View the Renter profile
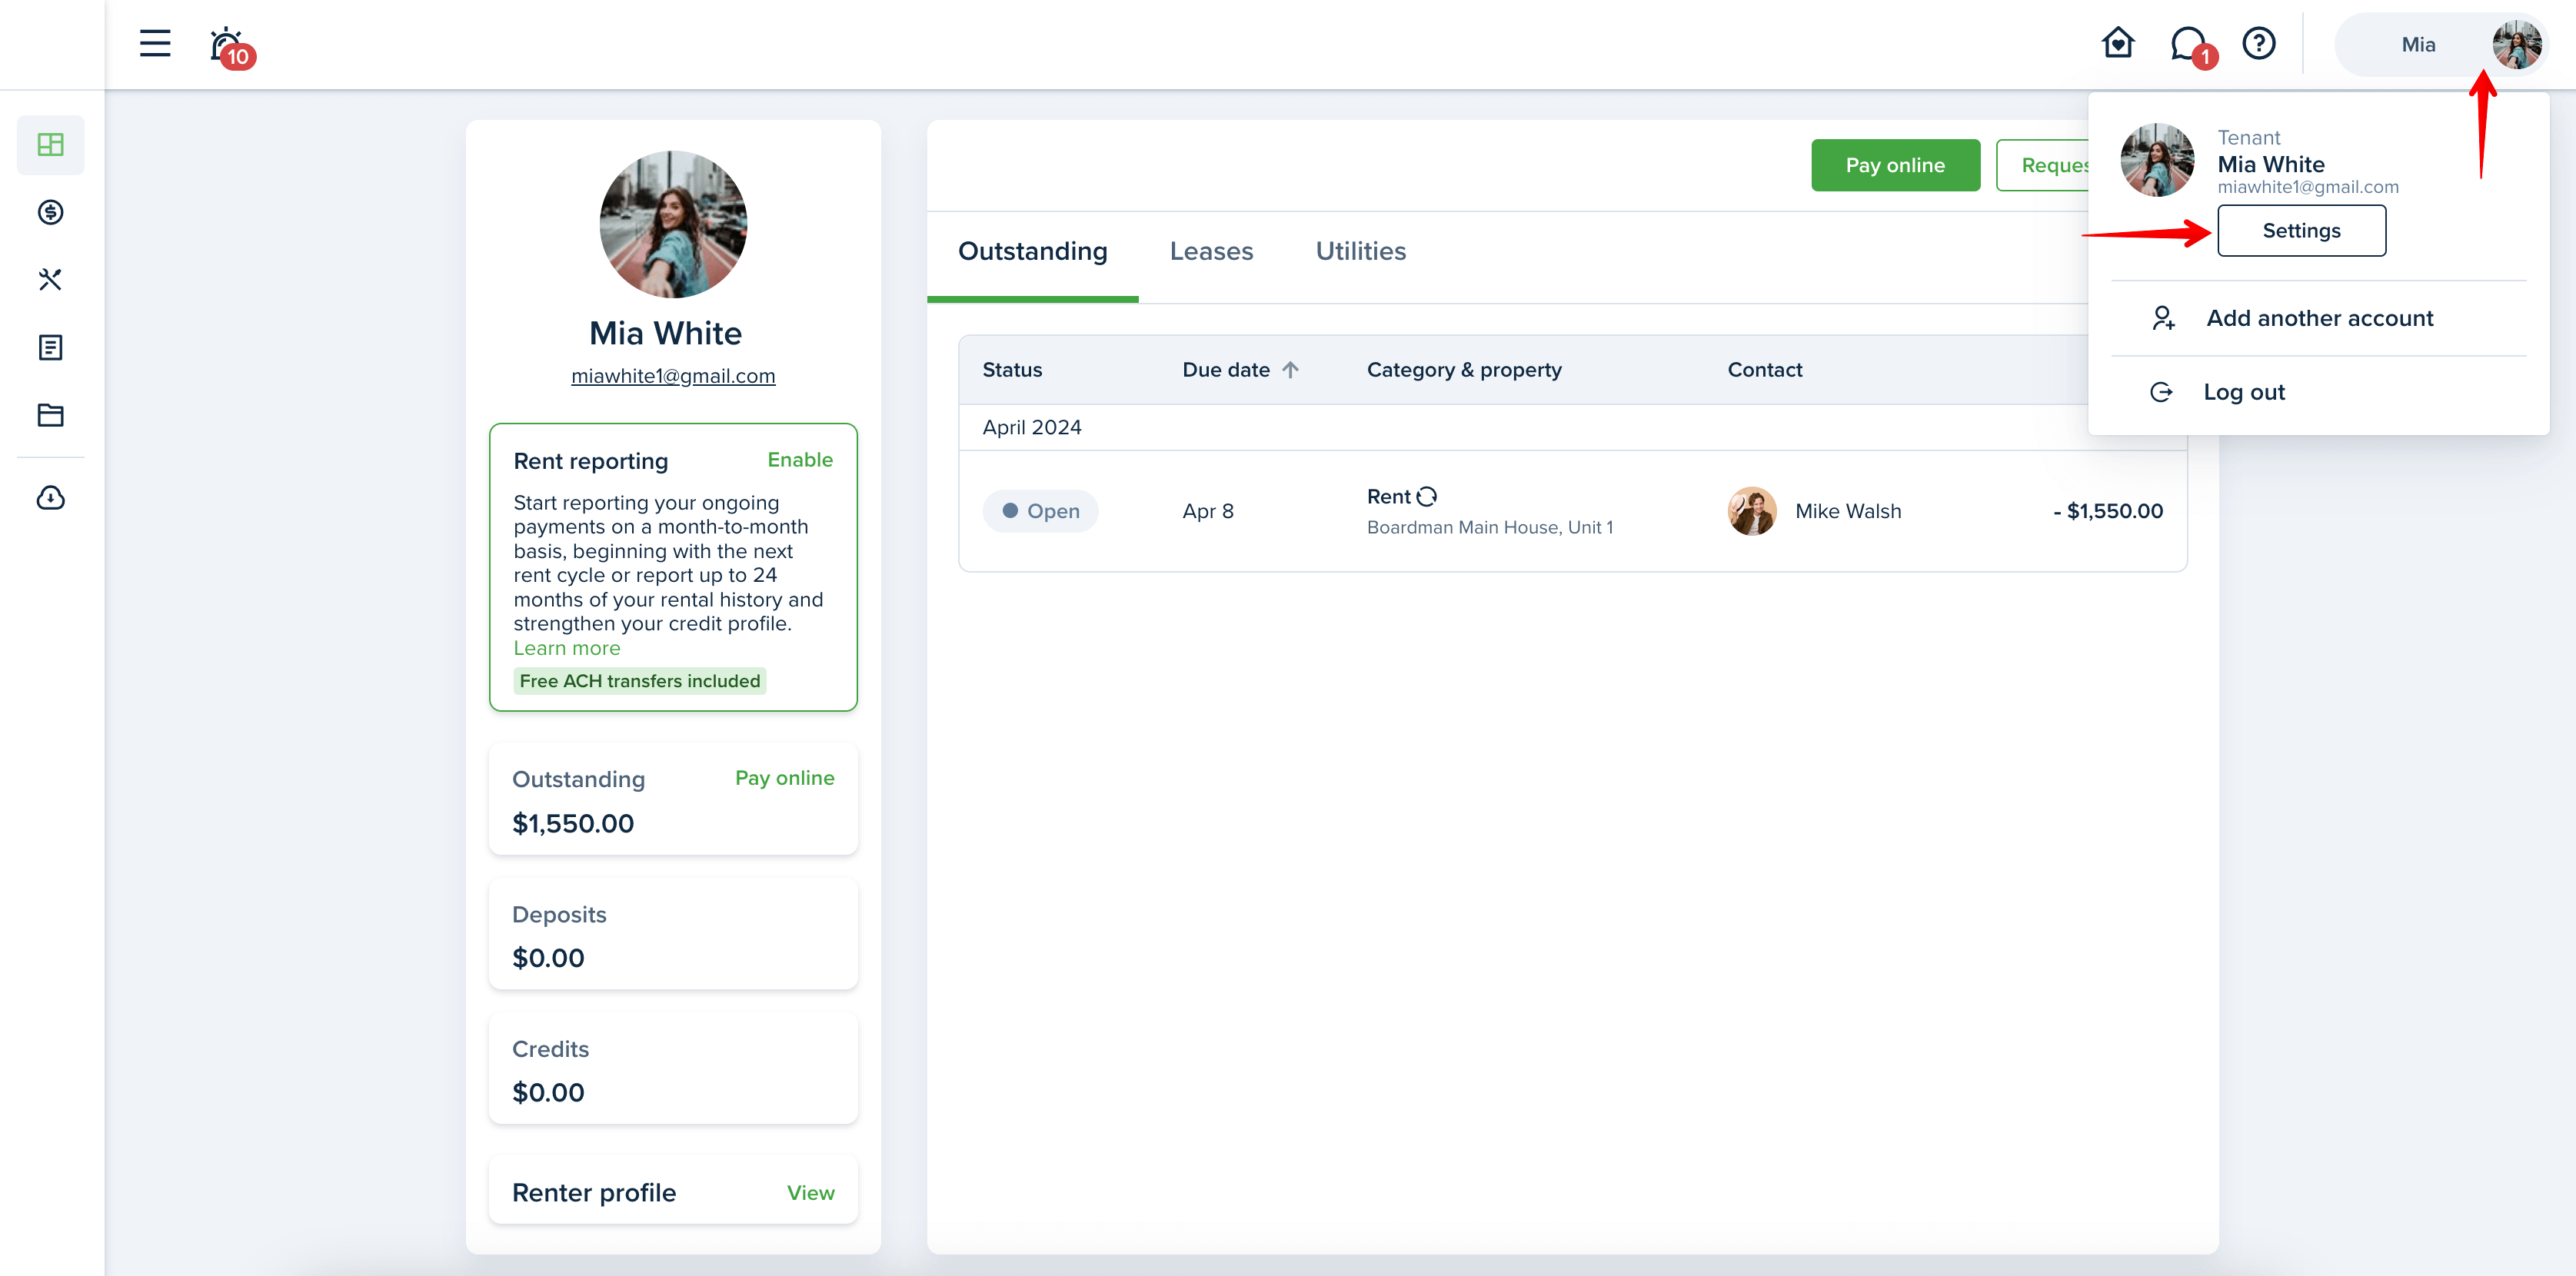Viewport: 2576px width, 1276px height. [x=810, y=1193]
